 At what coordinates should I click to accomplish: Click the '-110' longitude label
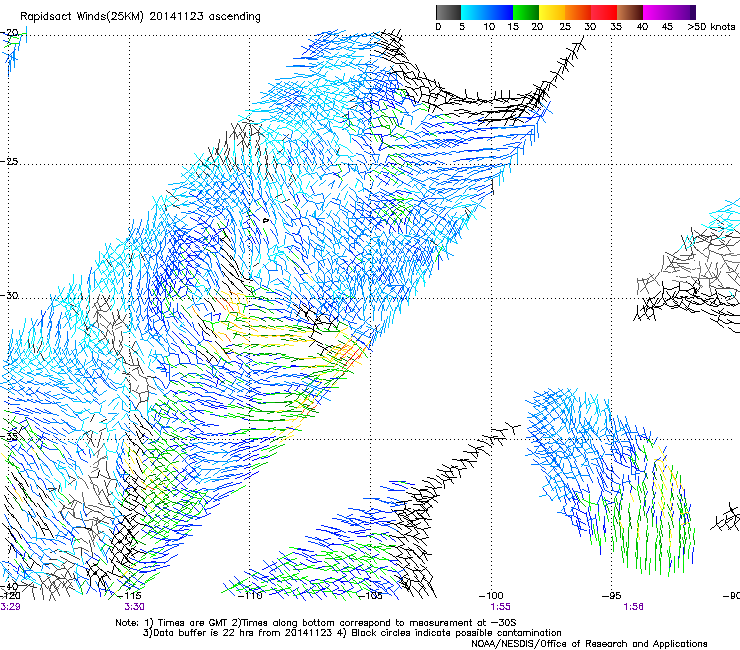pyautogui.click(x=250, y=595)
